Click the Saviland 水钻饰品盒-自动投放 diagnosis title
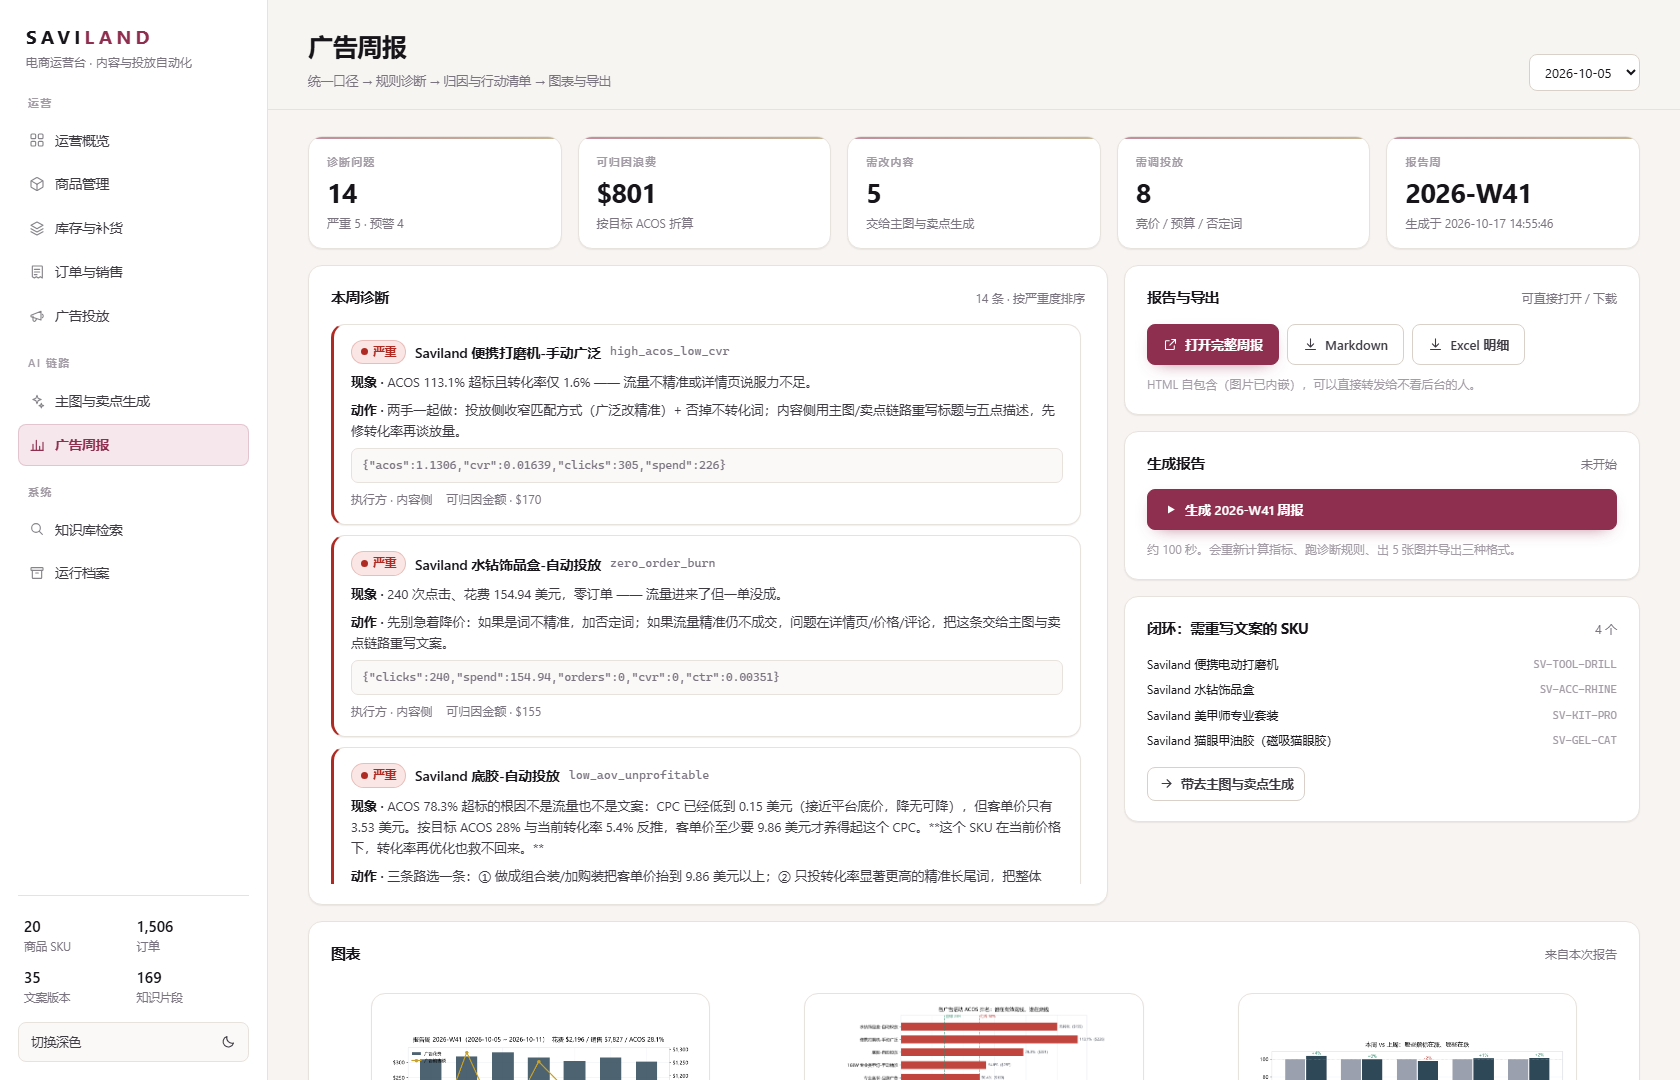Screen dimensions: 1680x1080 pos(508,565)
